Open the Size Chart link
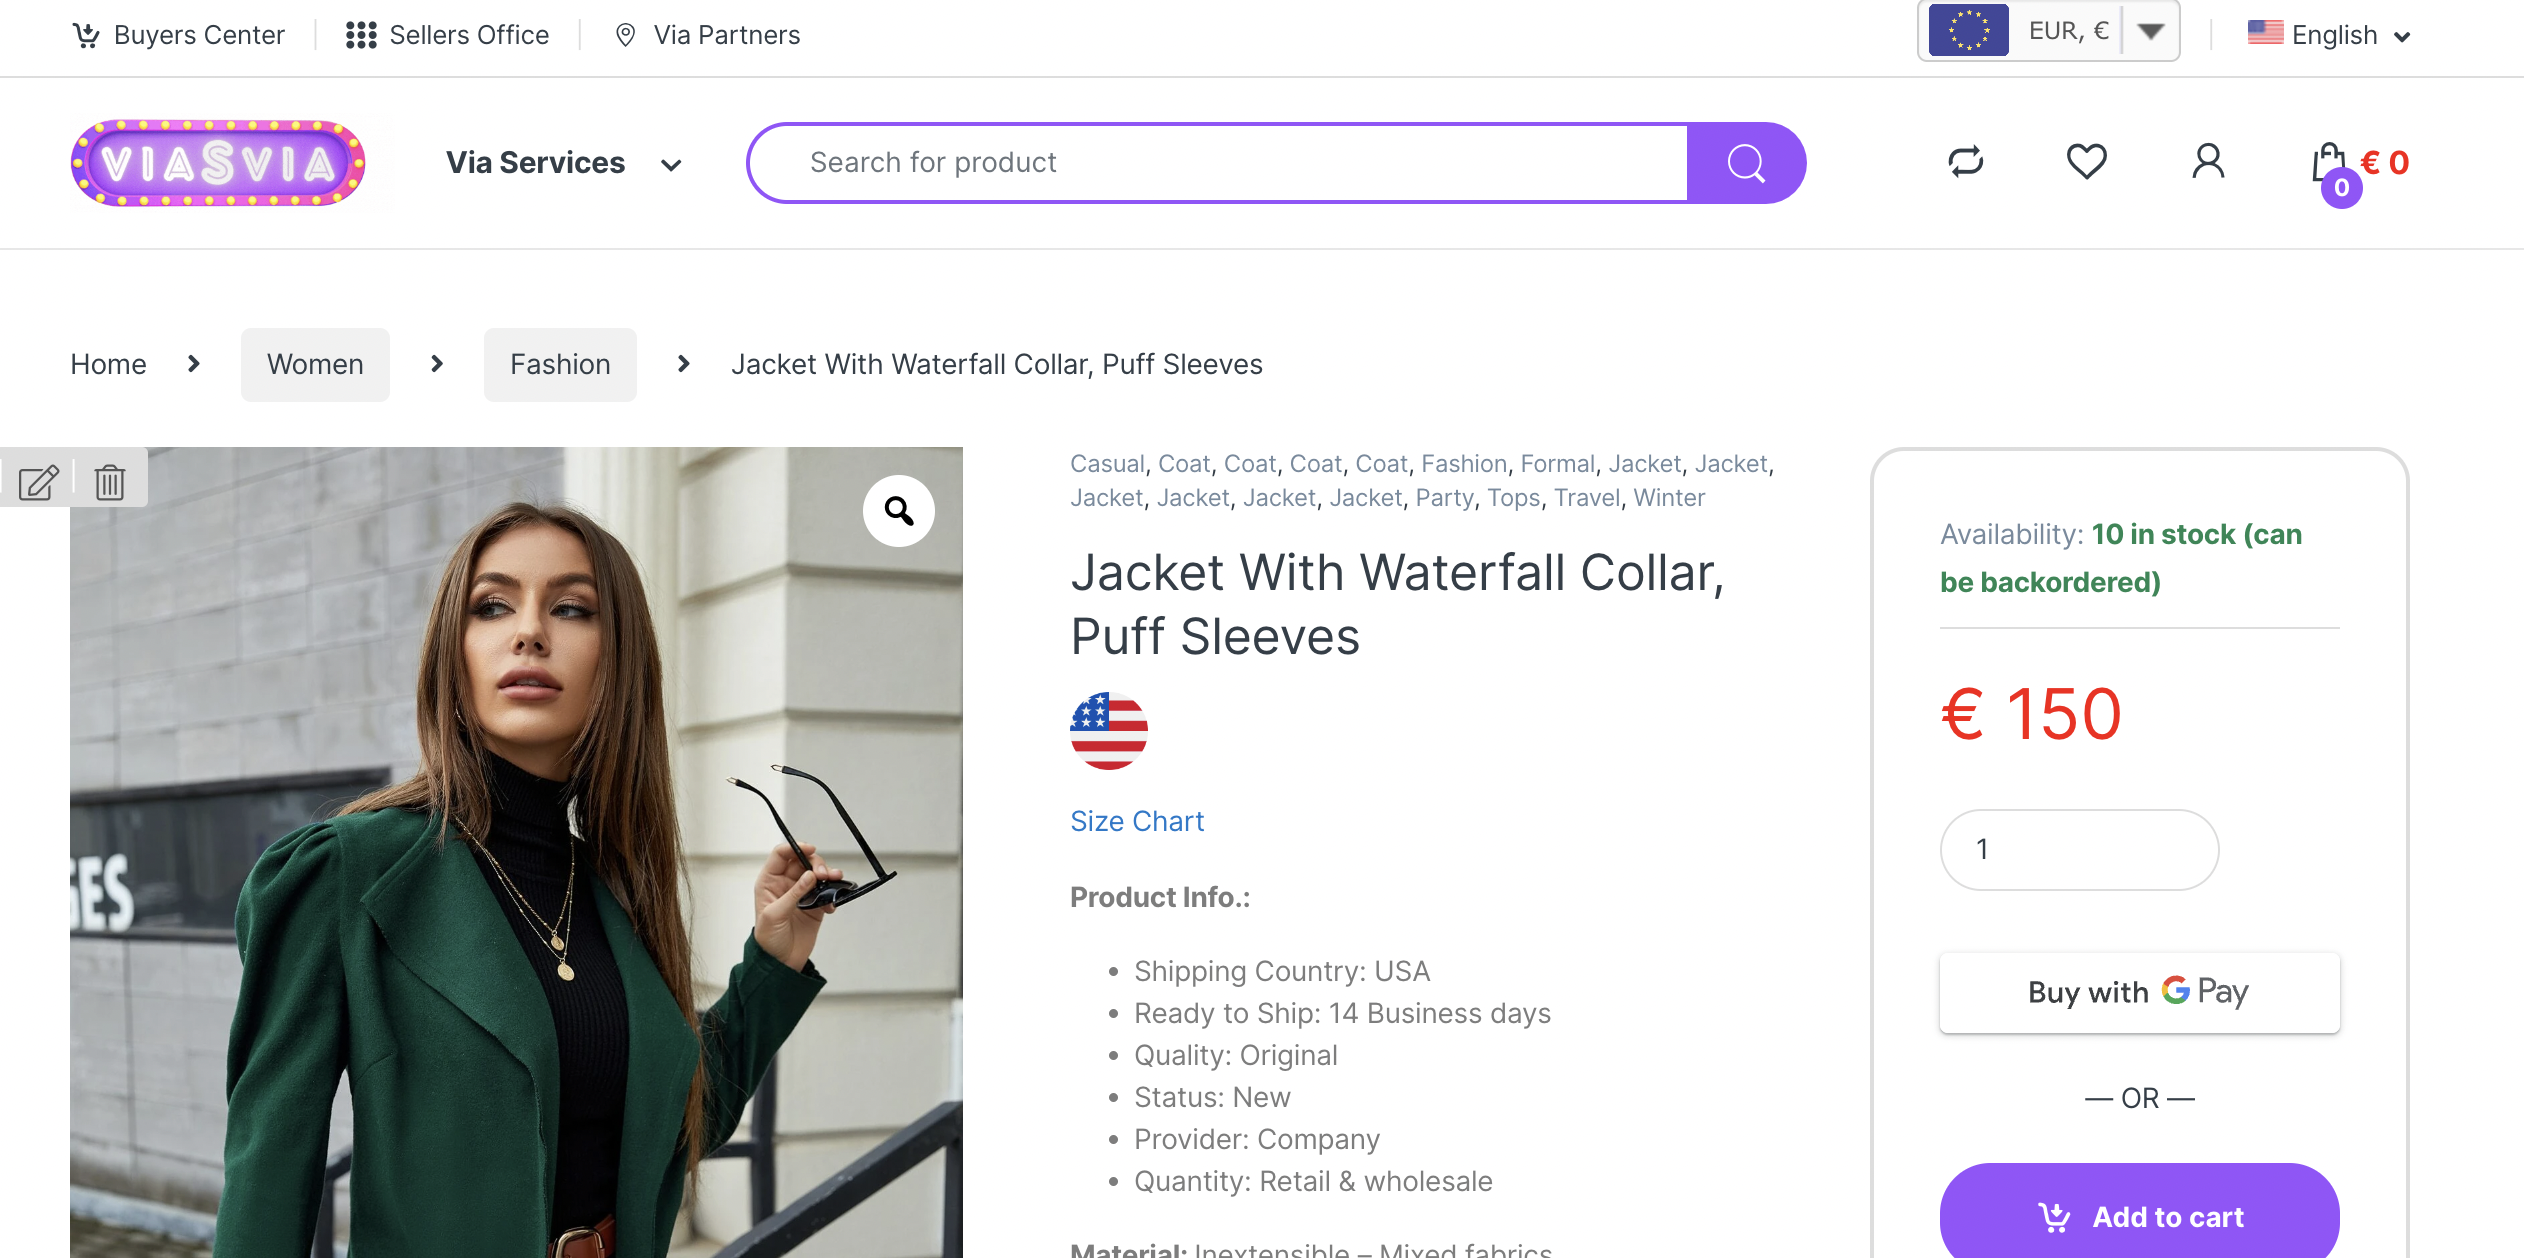The height and width of the screenshot is (1258, 2524). pyautogui.click(x=1136, y=821)
